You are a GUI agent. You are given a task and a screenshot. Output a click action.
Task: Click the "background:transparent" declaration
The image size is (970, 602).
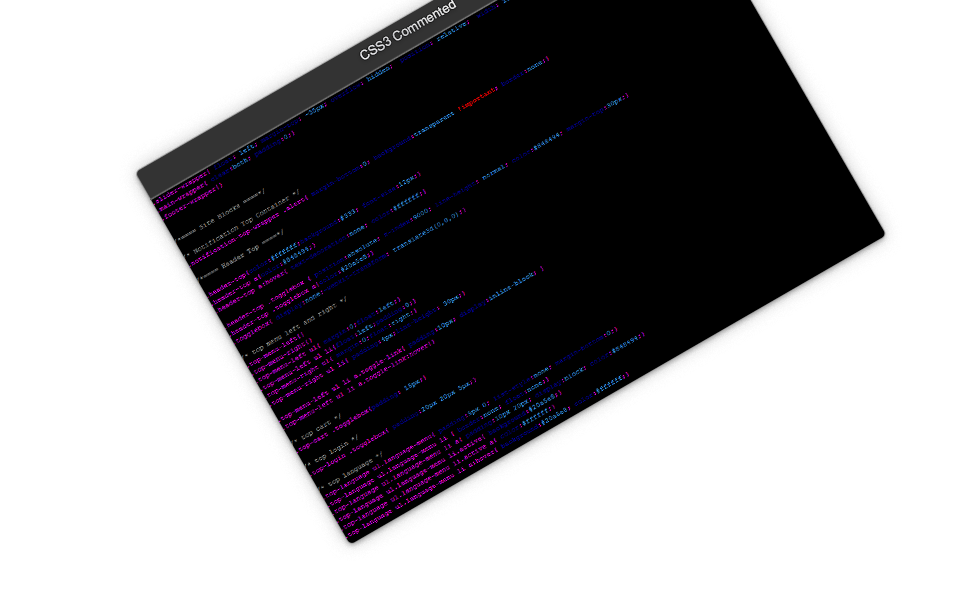coord(413,136)
